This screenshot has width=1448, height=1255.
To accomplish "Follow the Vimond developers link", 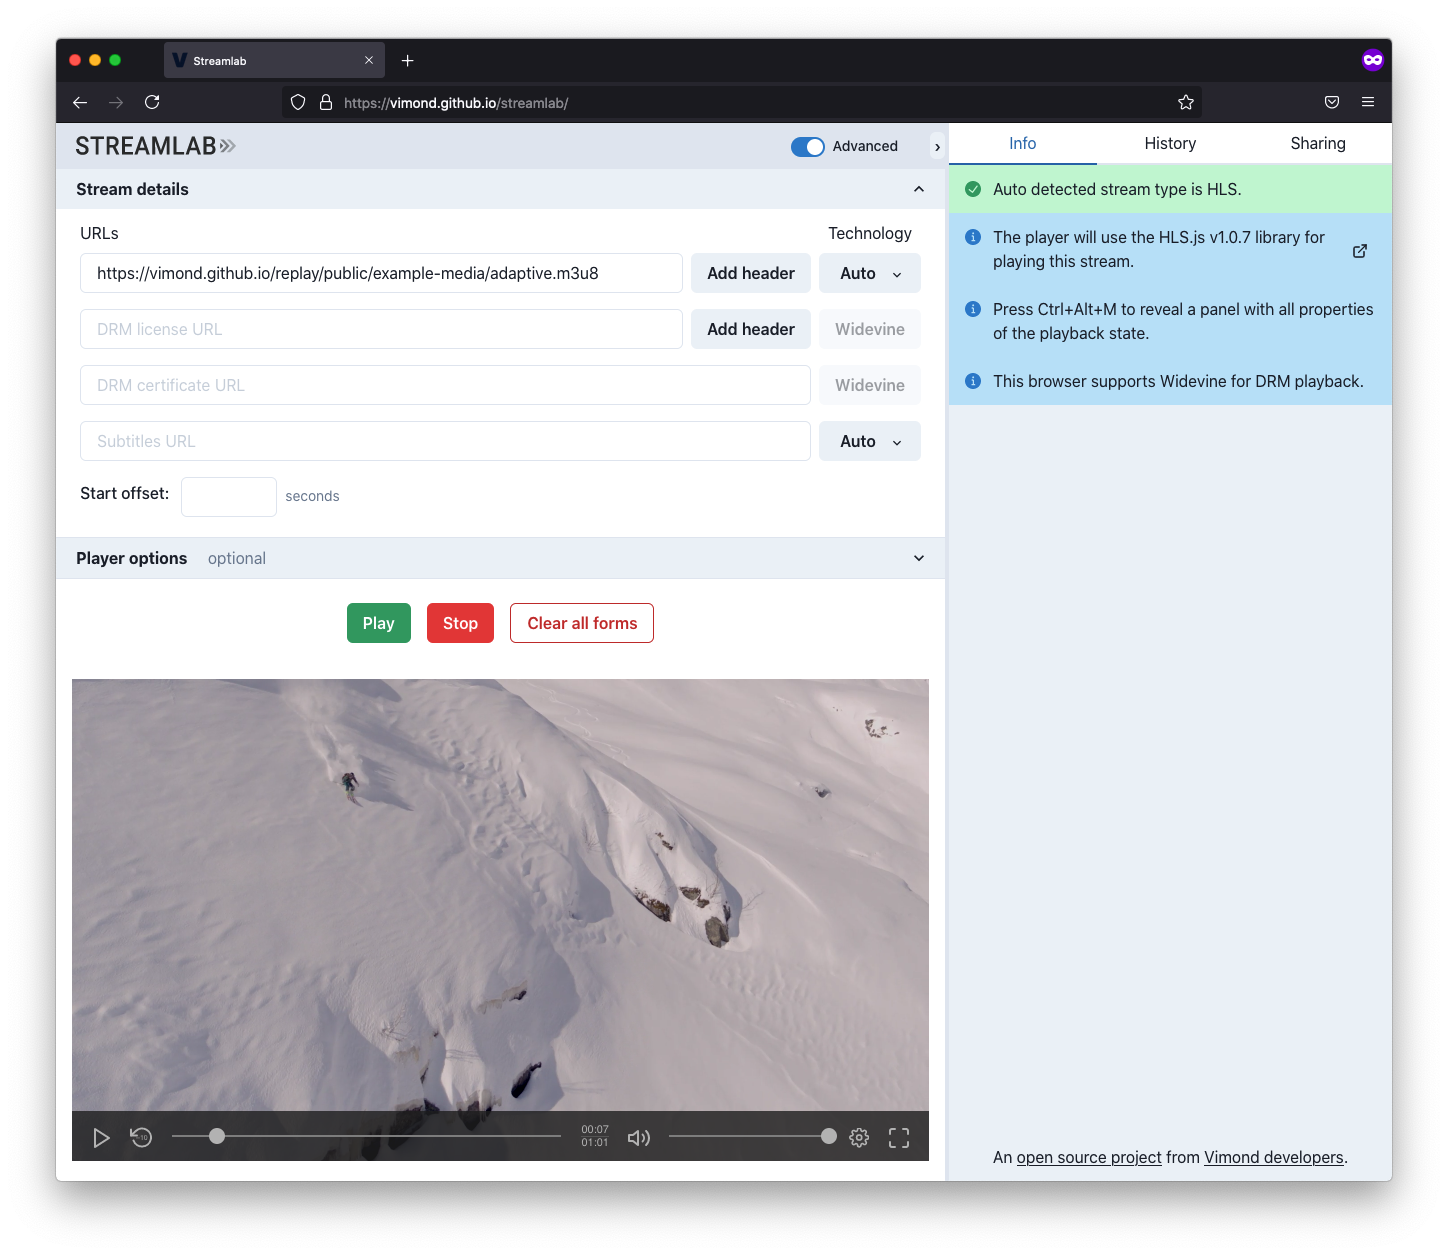I will click(1273, 1157).
